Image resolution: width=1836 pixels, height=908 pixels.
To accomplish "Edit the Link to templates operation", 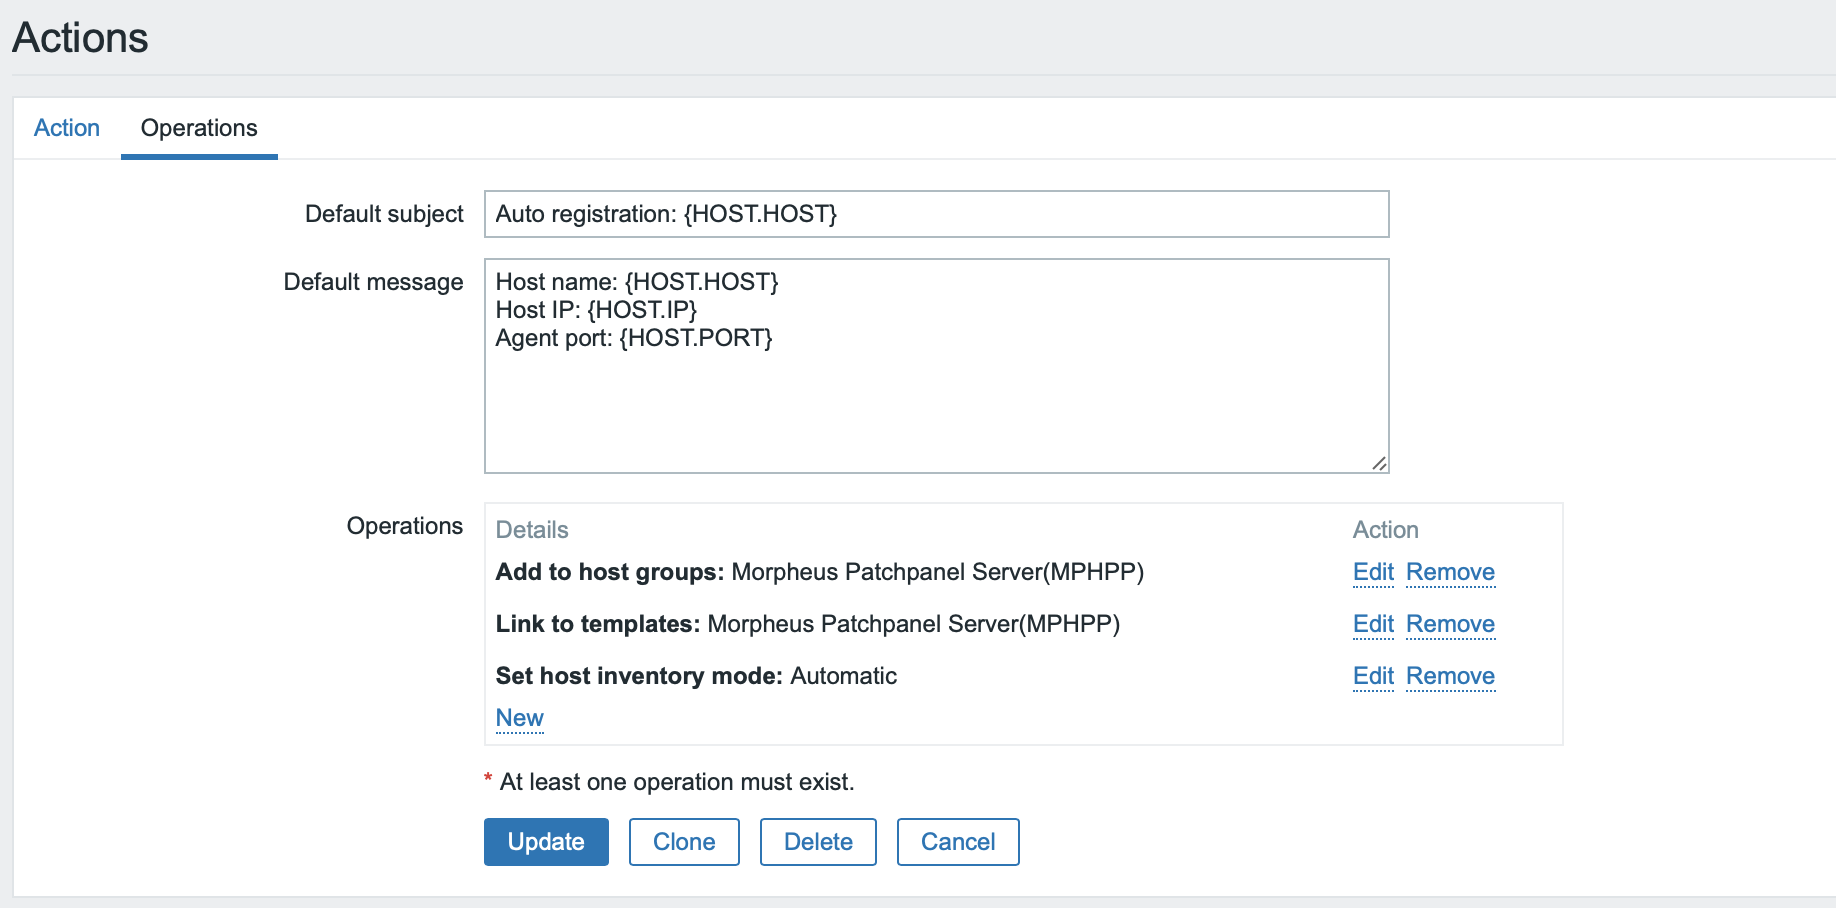I will pyautogui.click(x=1373, y=624).
